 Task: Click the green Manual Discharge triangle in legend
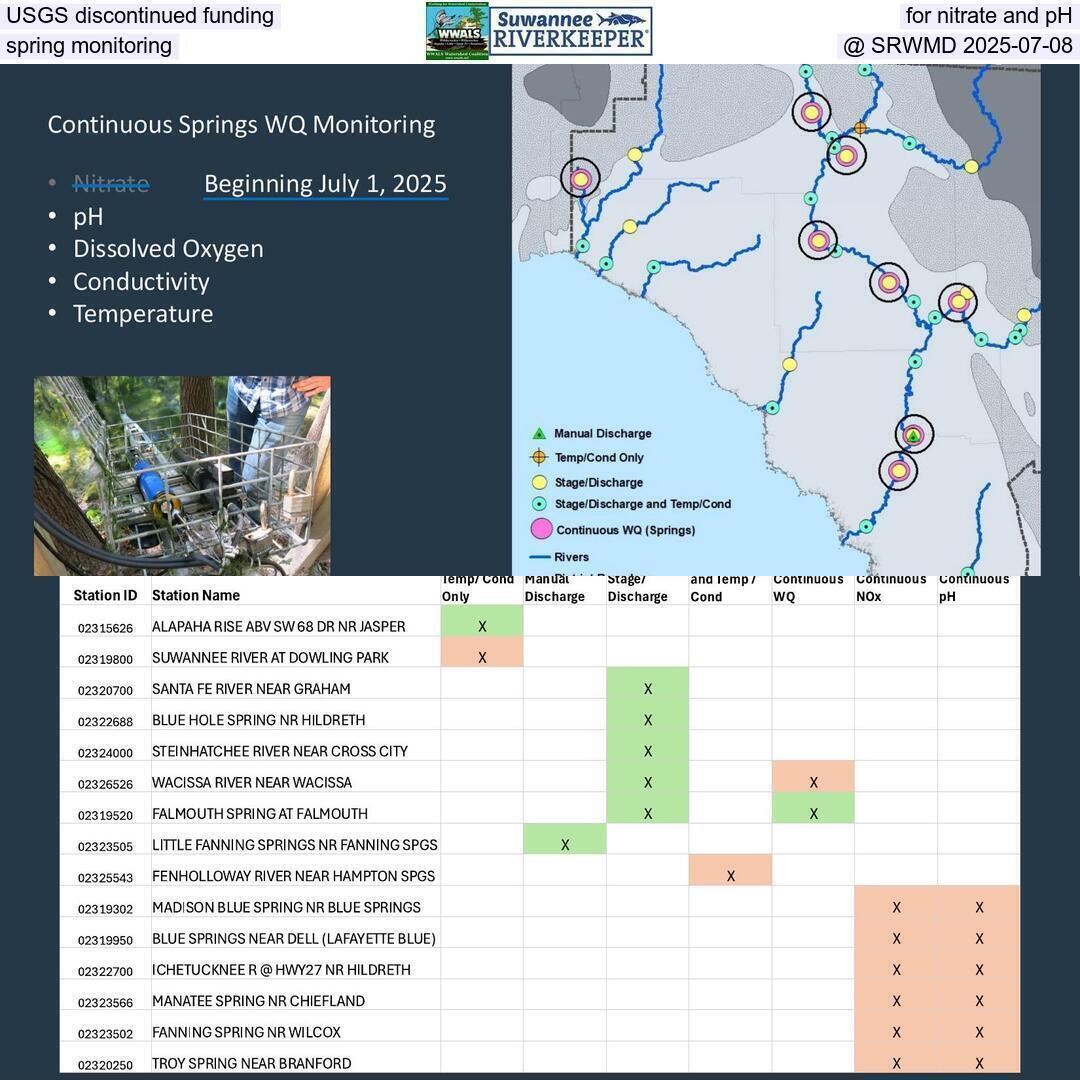(x=539, y=434)
